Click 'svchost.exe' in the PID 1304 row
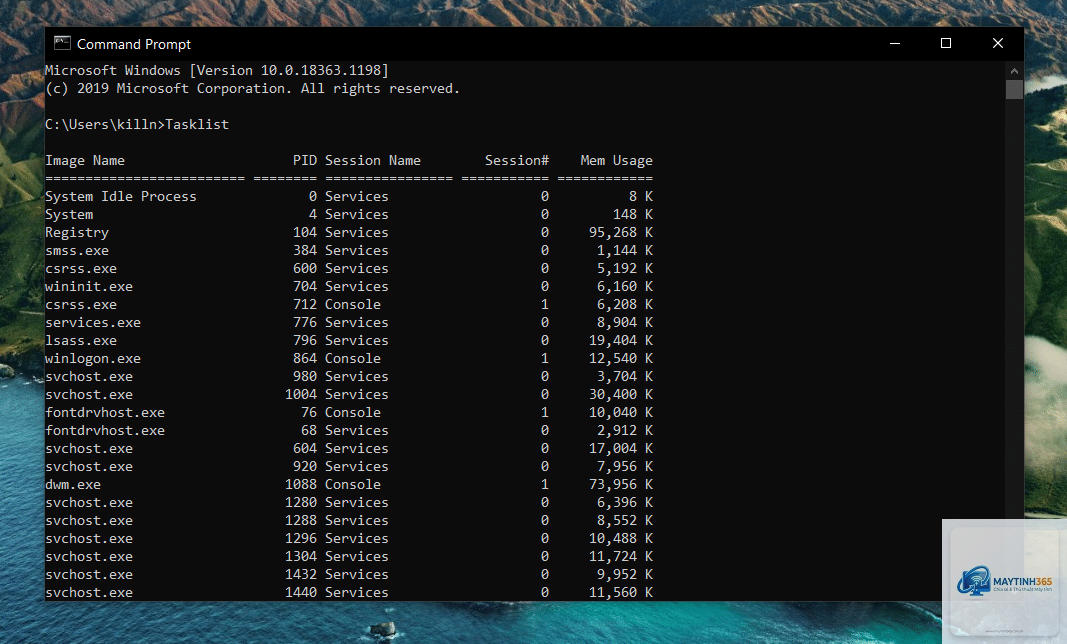 (x=89, y=557)
